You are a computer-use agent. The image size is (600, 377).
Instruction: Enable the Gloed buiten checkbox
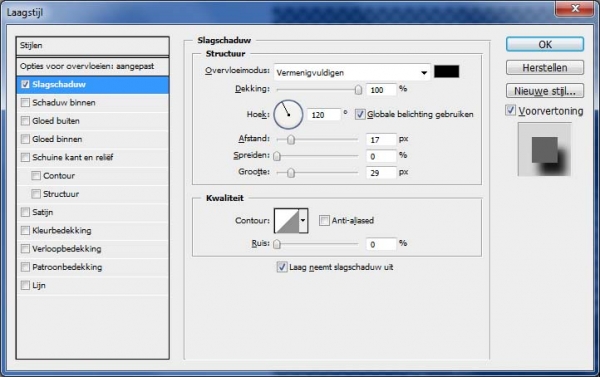[25, 121]
